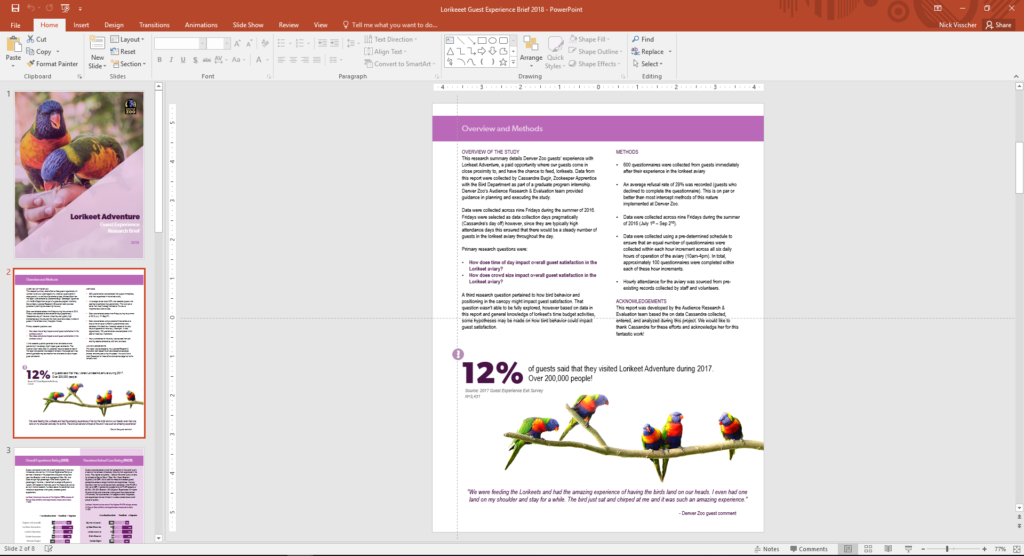Image resolution: width=1024 pixels, height=556 pixels.
Task: Select the five-point star shape
Action: 503,62
